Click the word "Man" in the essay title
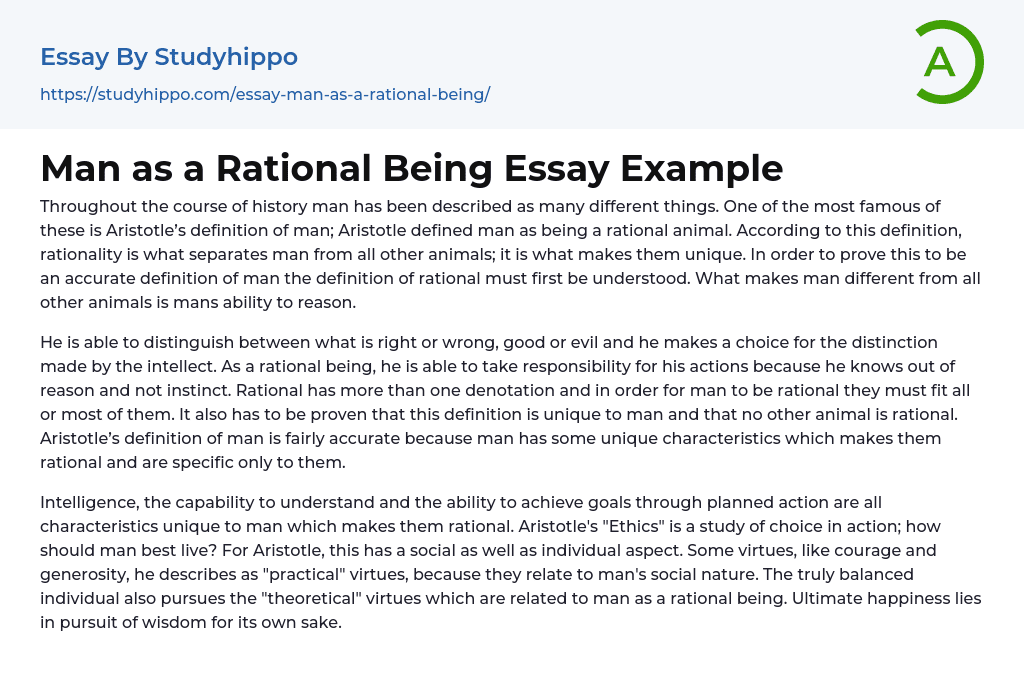 click(76, 168)
